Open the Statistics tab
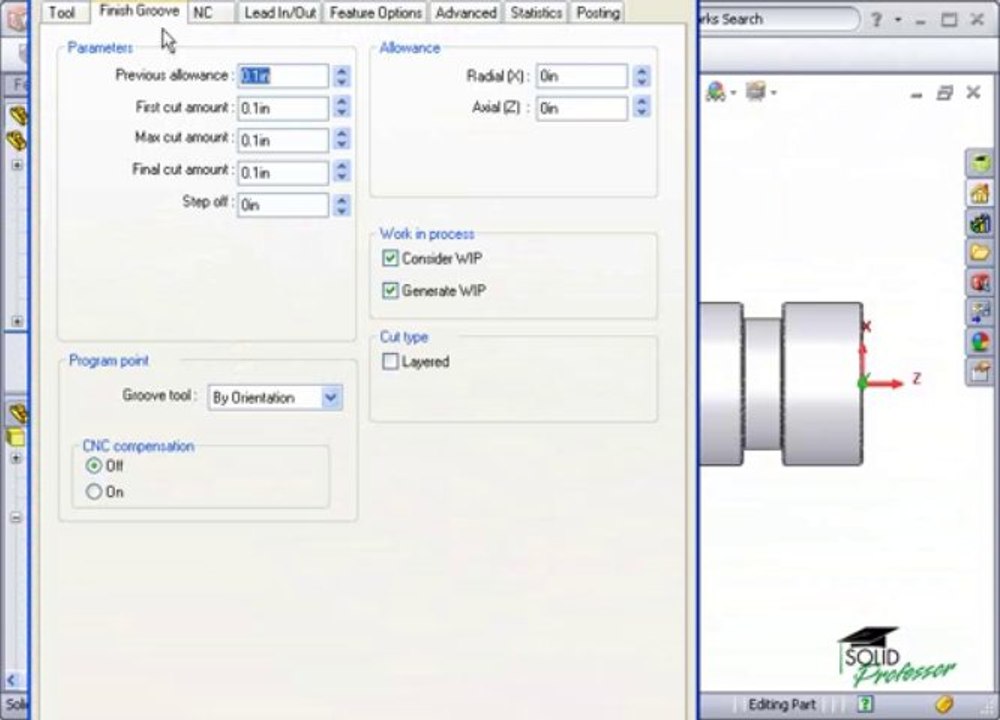1000x720 pixels. click(x=536, y=12)
